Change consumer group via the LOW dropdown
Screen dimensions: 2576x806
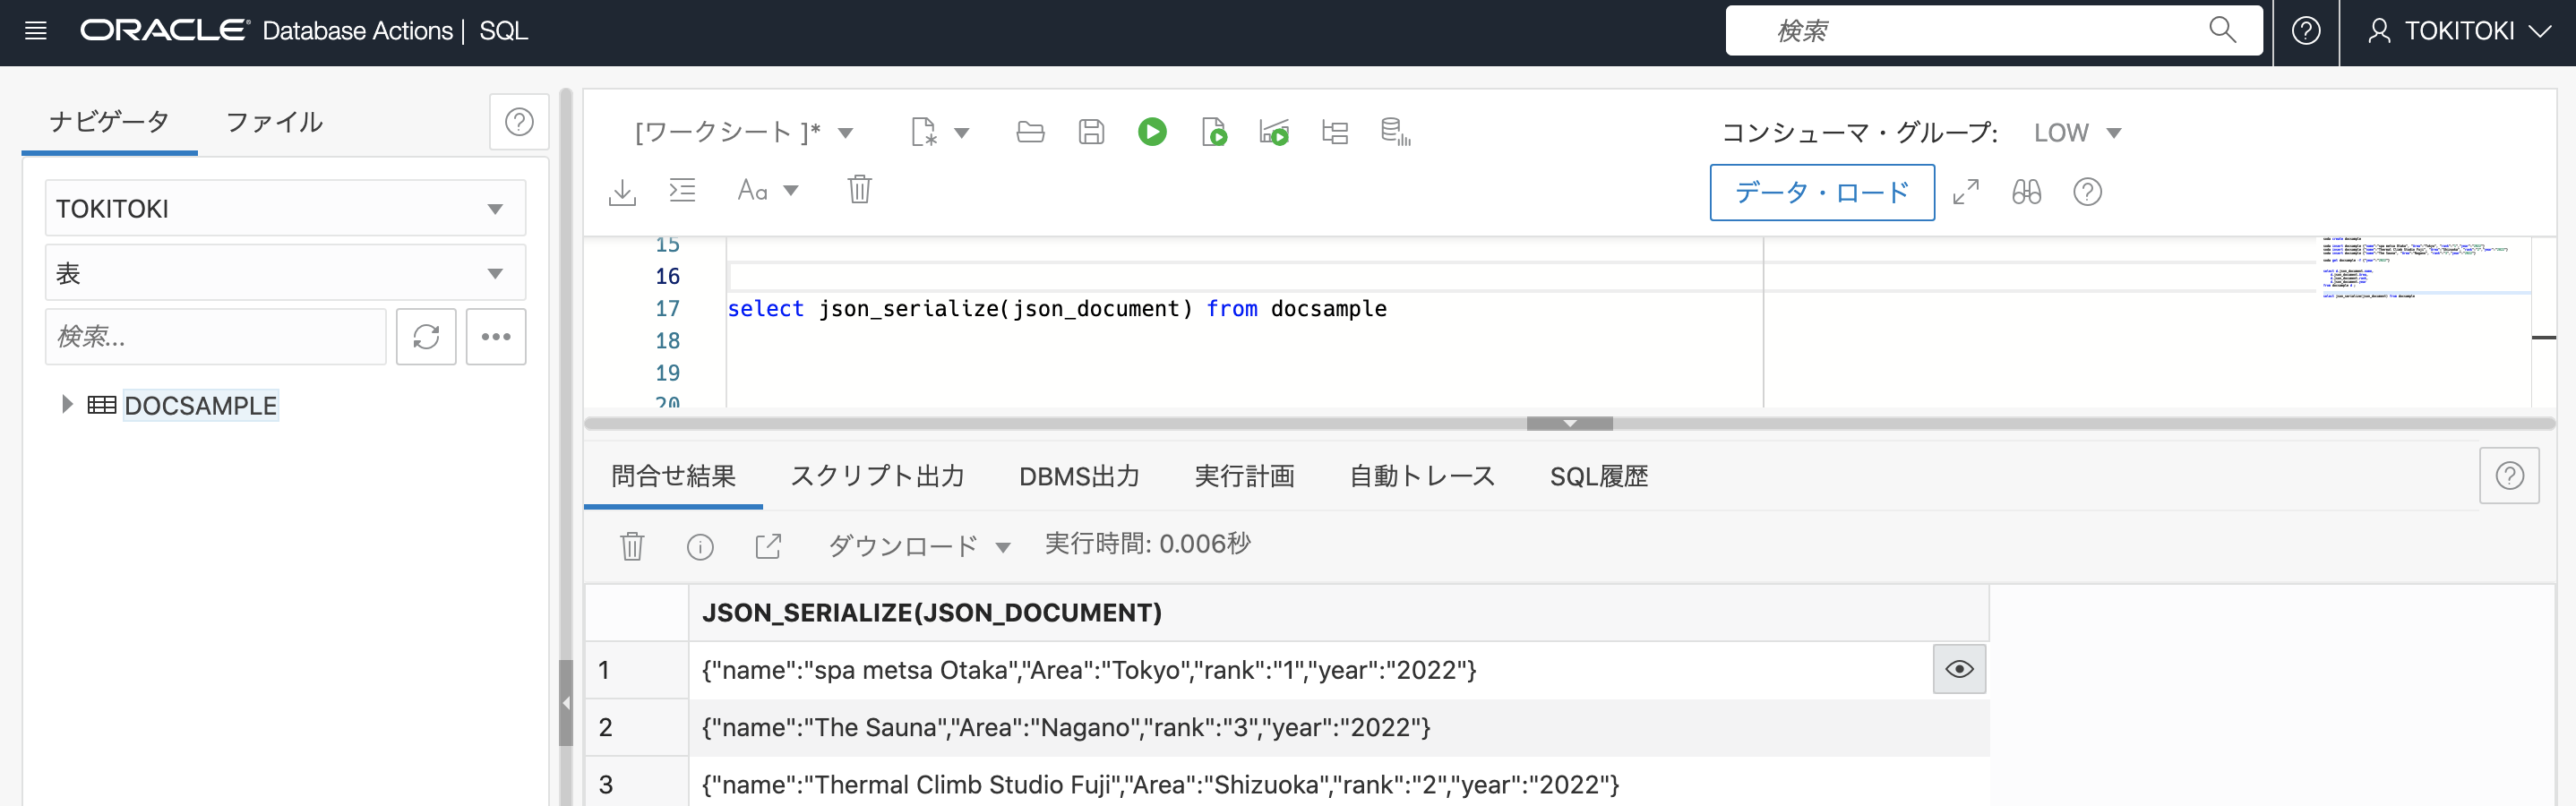coord(2077,131)
